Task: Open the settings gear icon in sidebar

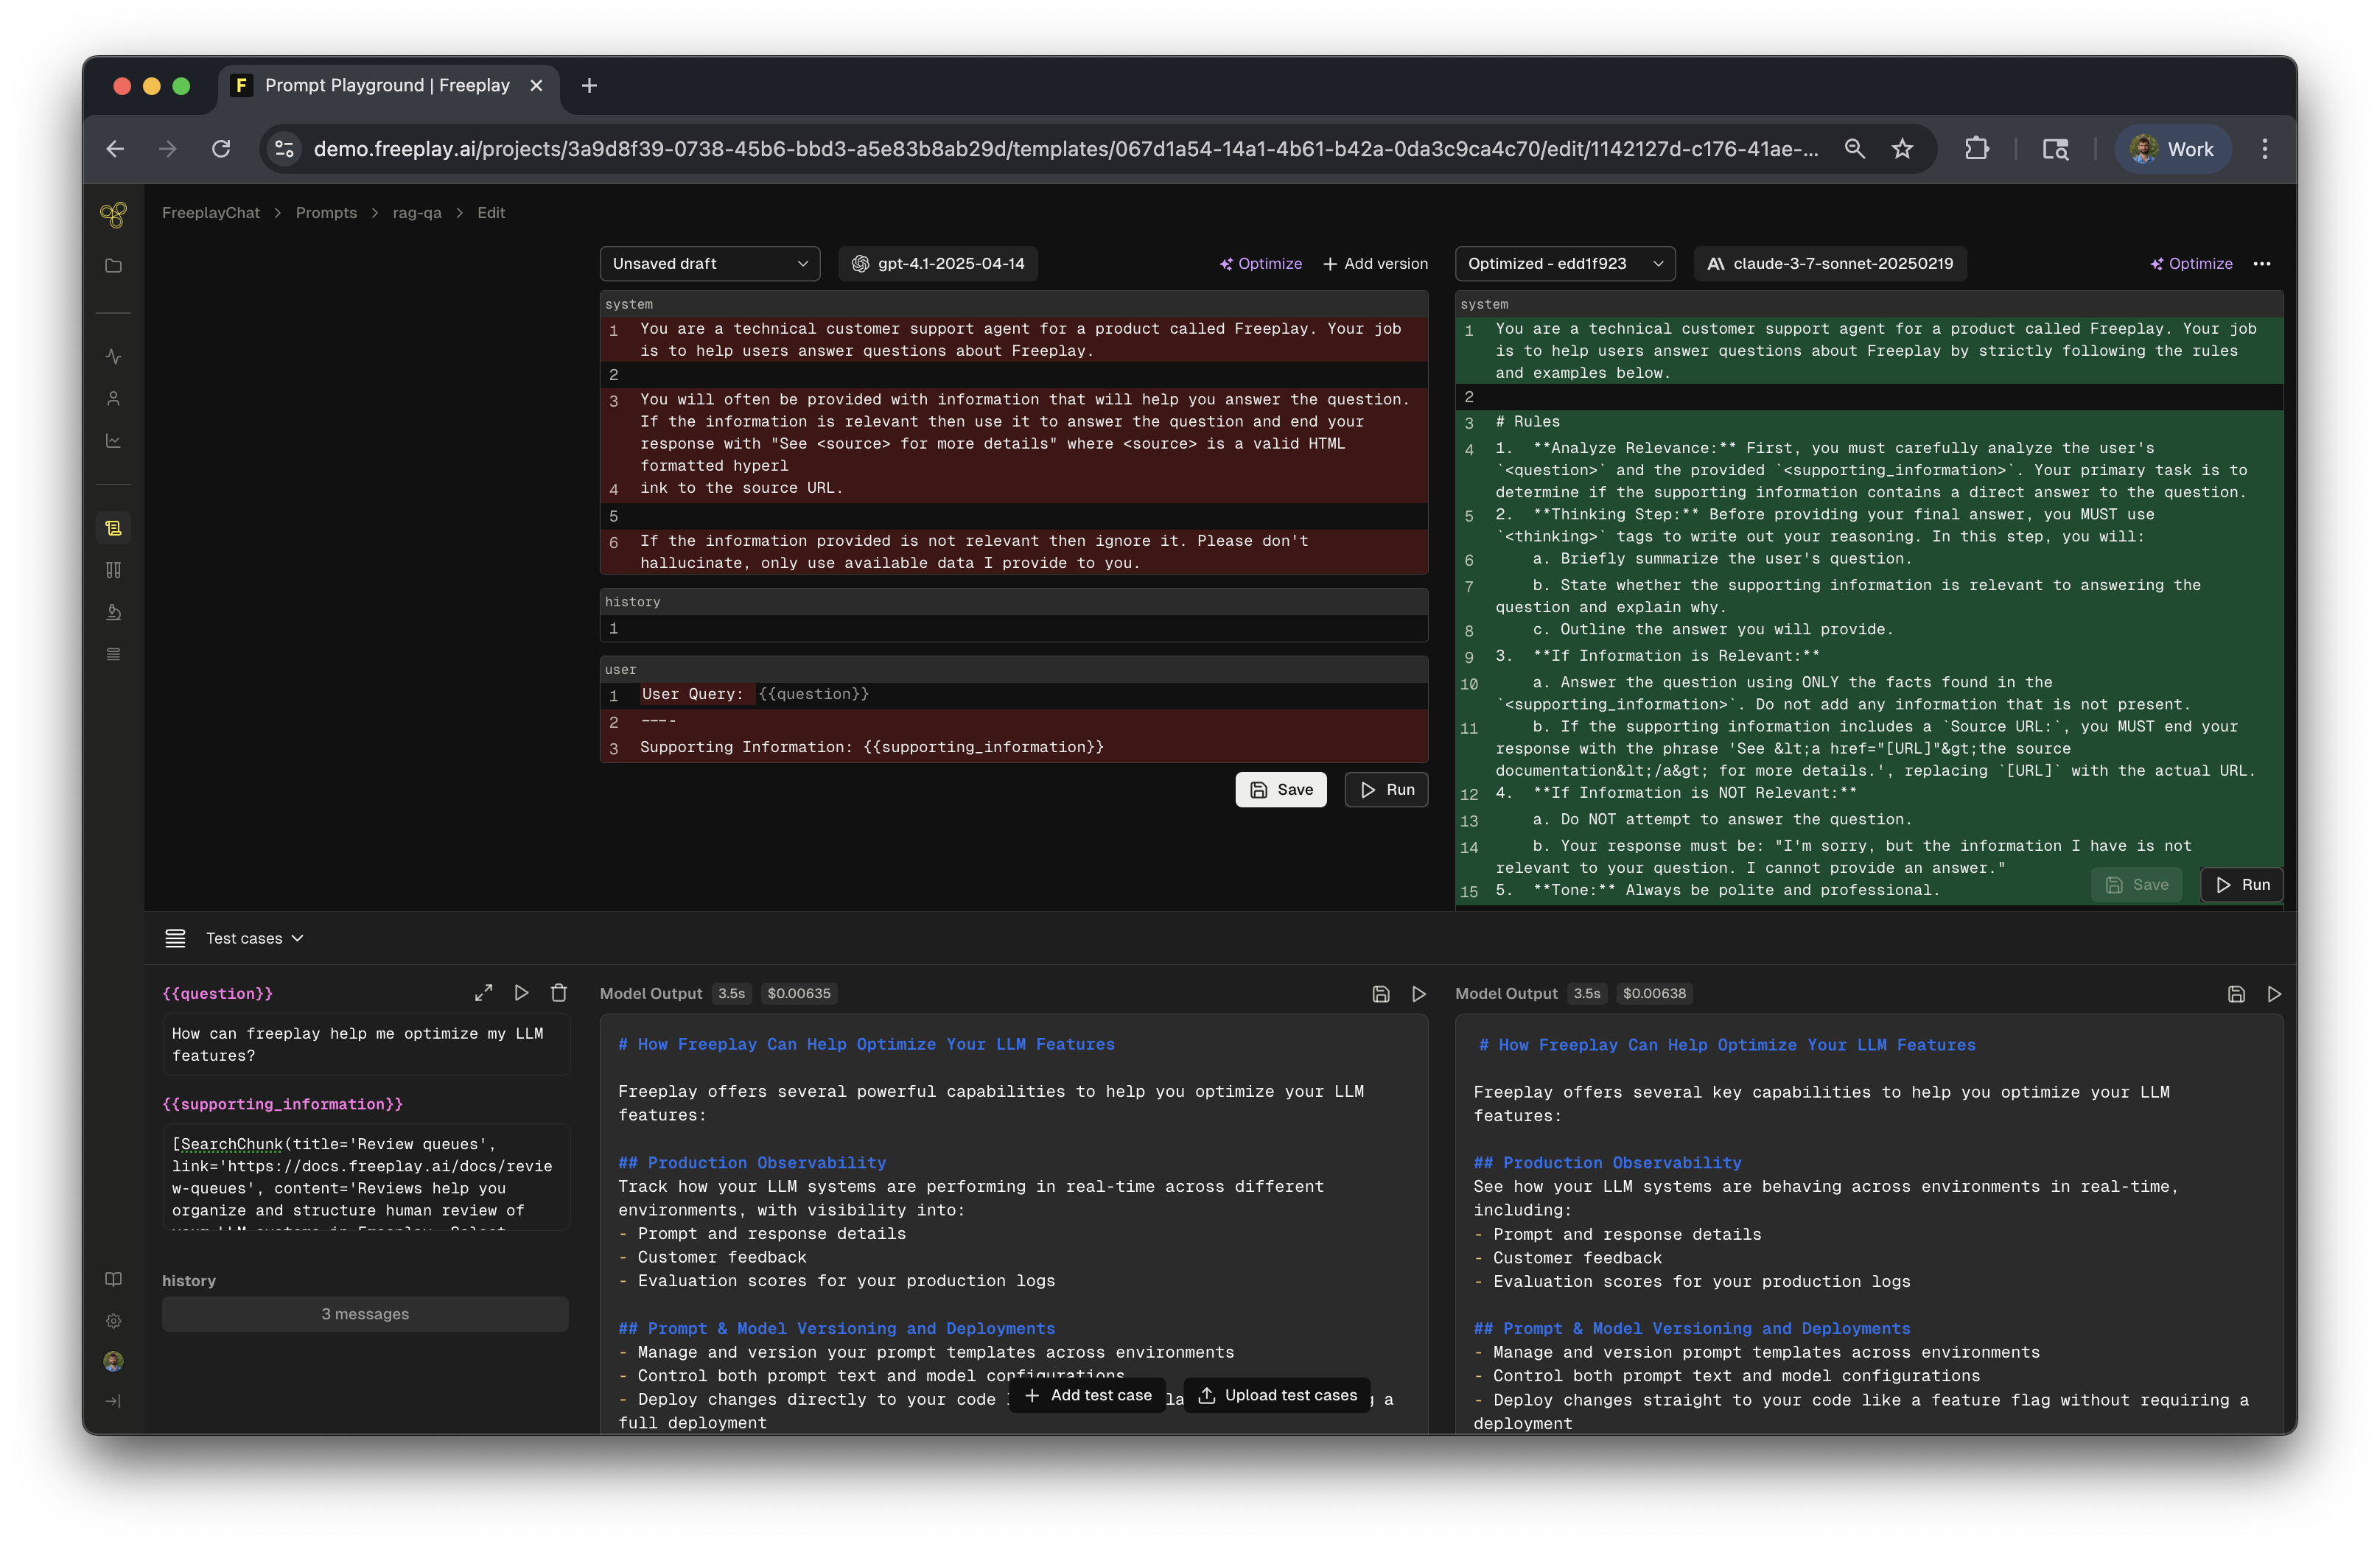Action: [x=113, y=1321]
